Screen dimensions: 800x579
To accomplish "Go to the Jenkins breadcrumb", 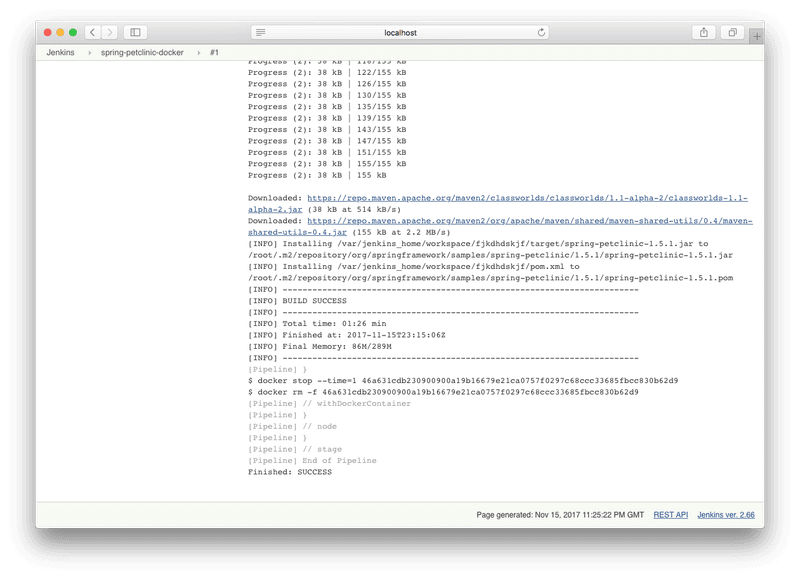I will pos(60,53).
